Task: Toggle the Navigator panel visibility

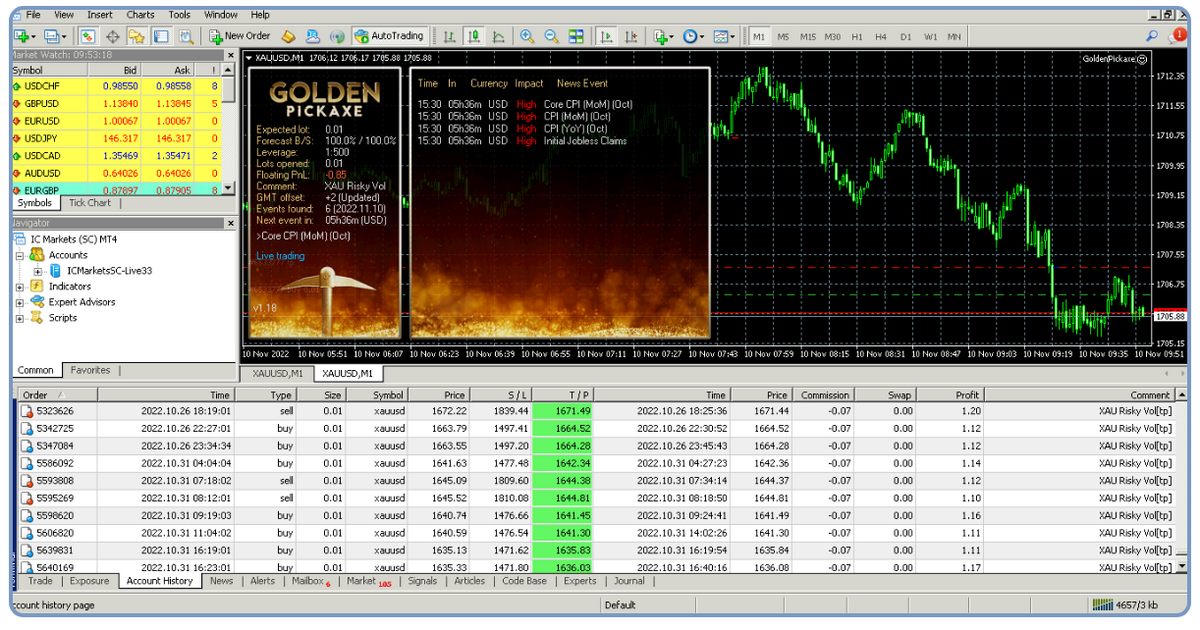Action: 135,35
